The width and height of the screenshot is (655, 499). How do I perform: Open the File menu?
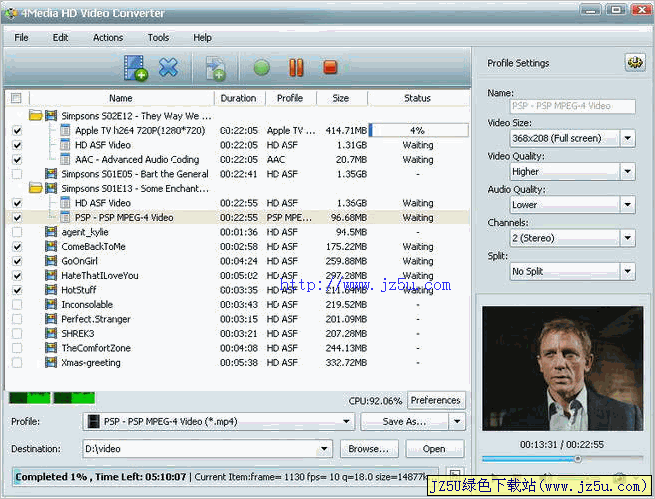21,38
